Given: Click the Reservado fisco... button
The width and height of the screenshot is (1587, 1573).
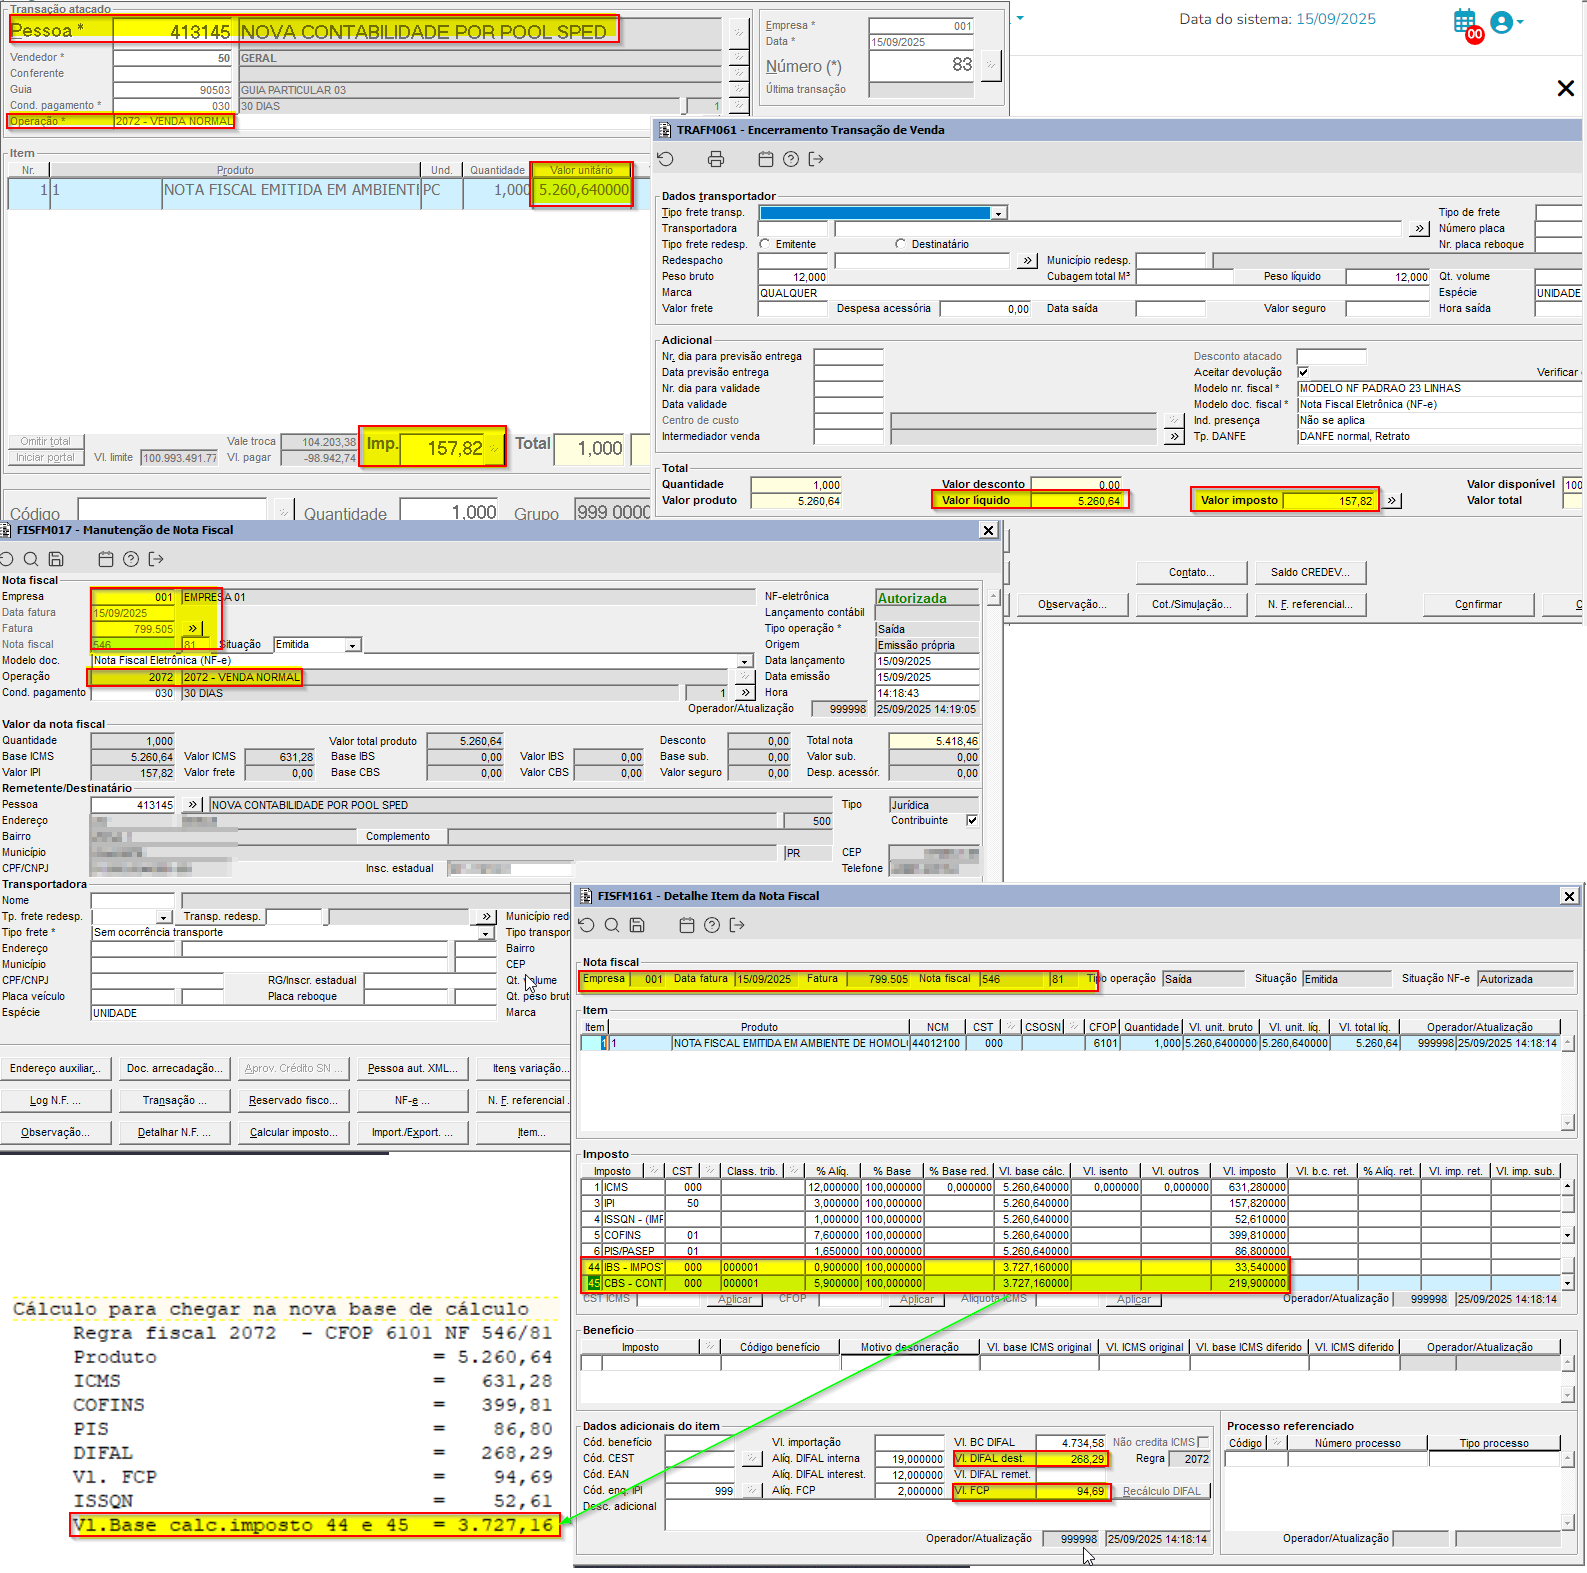Looking at the screenshot, I should click(293, 1100).
